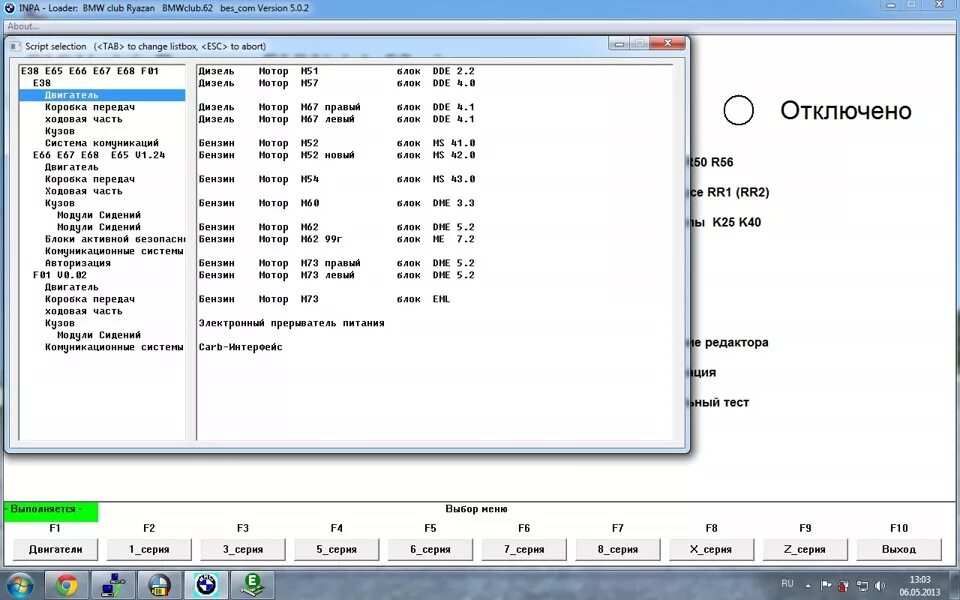Select the E66 E67 E68 E65 V1.24 node
960x600 pixels.
(99, 155)
